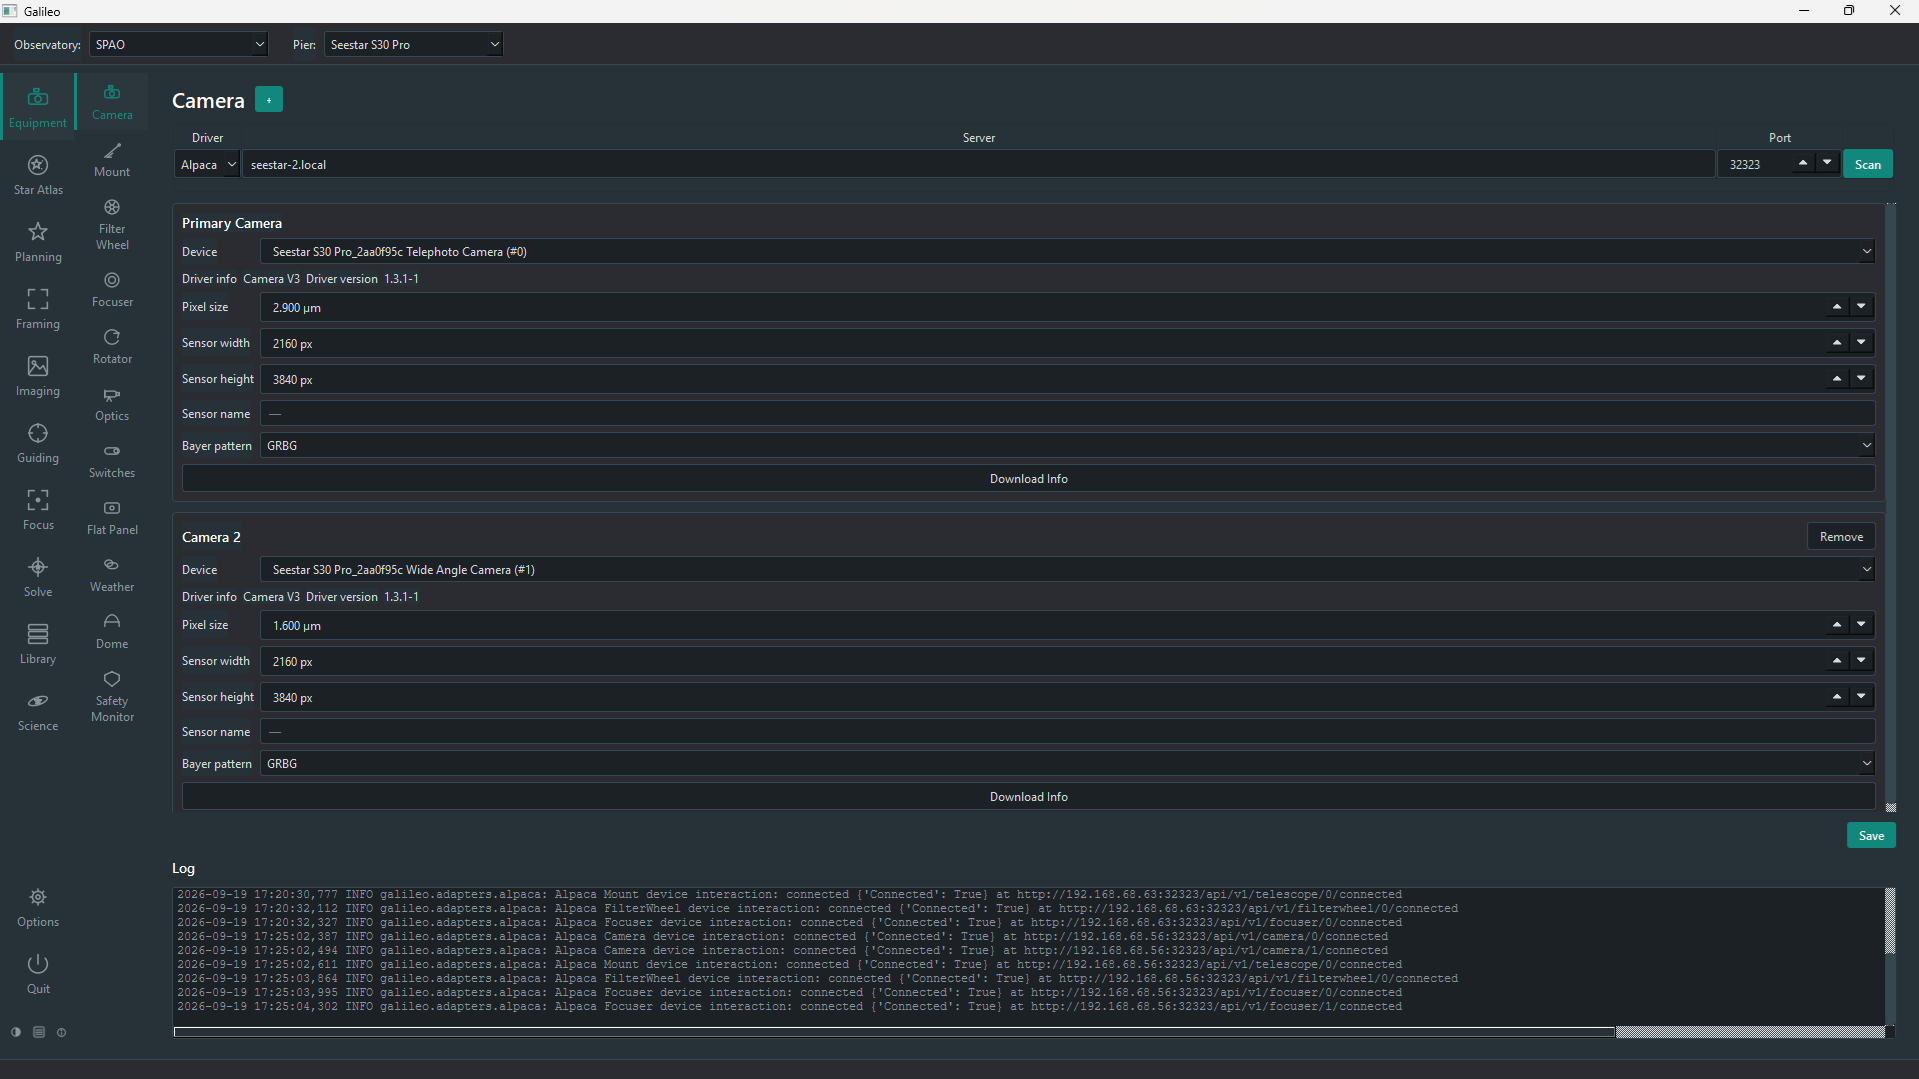Click the log horizontal scrollbar
1919x1079 pixels.
894,1031
